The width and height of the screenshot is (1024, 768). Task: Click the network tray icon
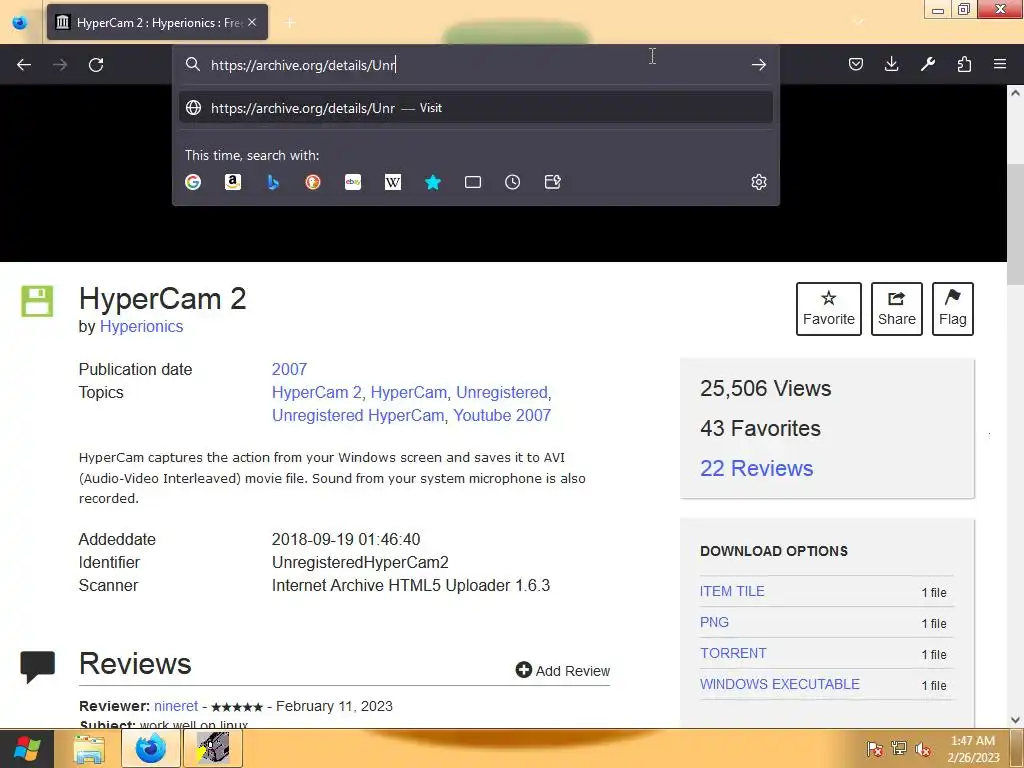pyautogui.click(x=899, y=749)
